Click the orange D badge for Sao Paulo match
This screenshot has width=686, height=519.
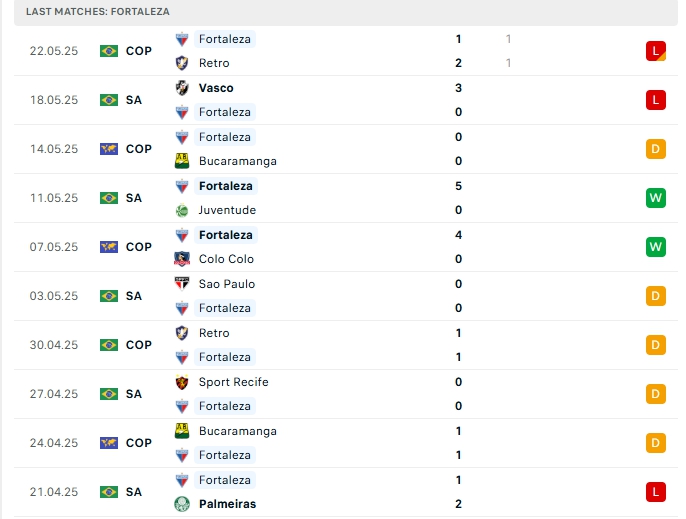tap(656, 296)
